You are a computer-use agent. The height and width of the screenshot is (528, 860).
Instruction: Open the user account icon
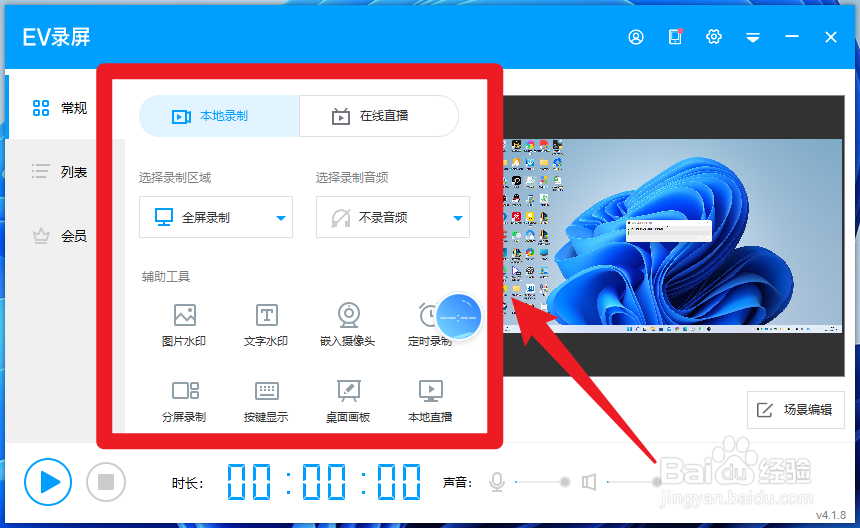[x=636, y=37]
